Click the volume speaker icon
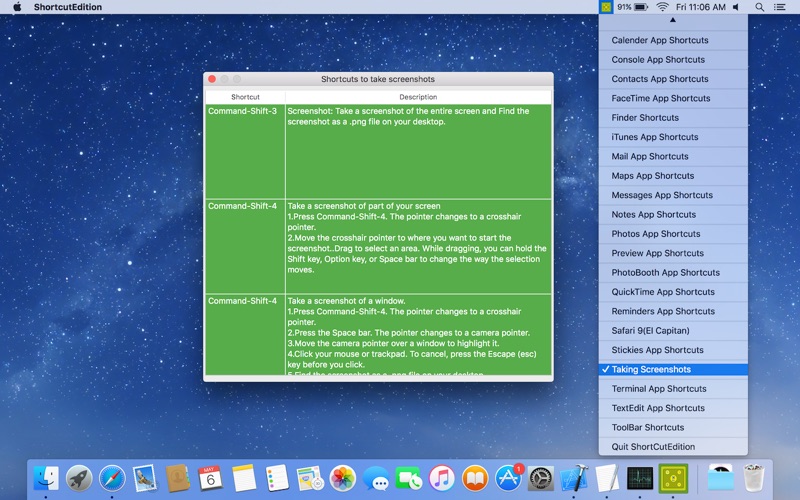The height and width of the screenshot is (500, 800). (738, 7)
